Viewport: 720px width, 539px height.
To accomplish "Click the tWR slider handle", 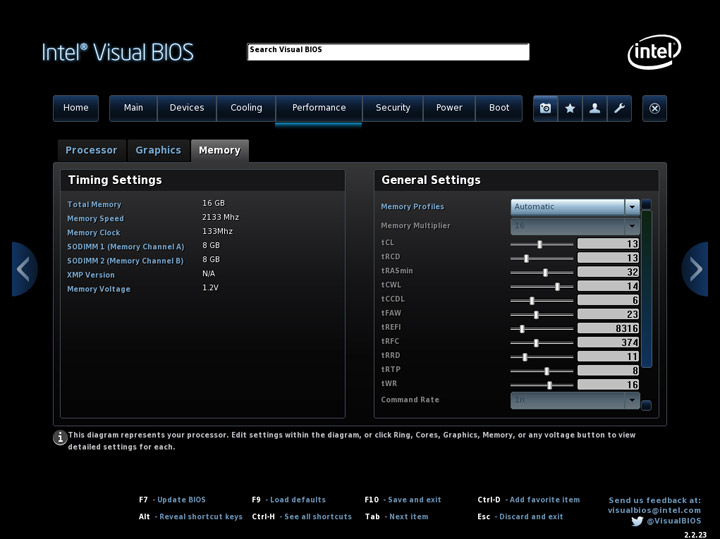I will pyautogui.click(x=549, y=385).
